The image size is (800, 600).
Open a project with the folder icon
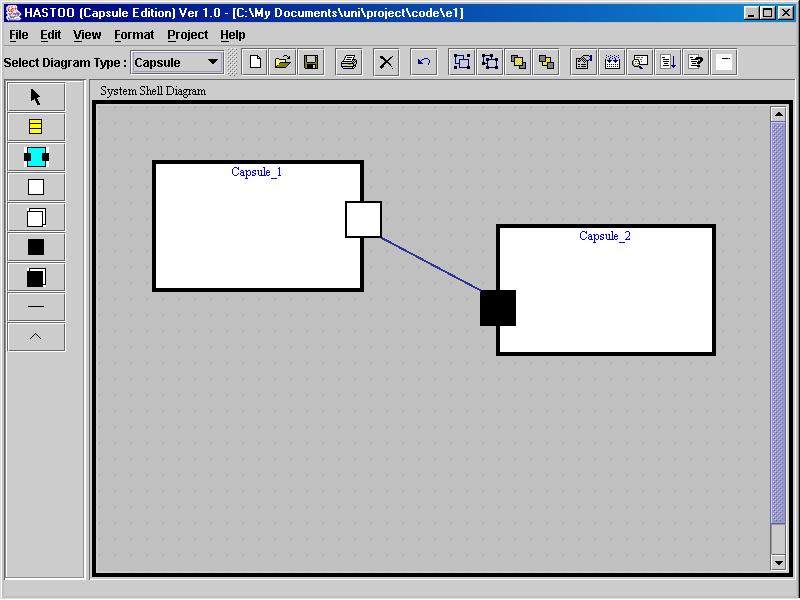tap(283, 62)
